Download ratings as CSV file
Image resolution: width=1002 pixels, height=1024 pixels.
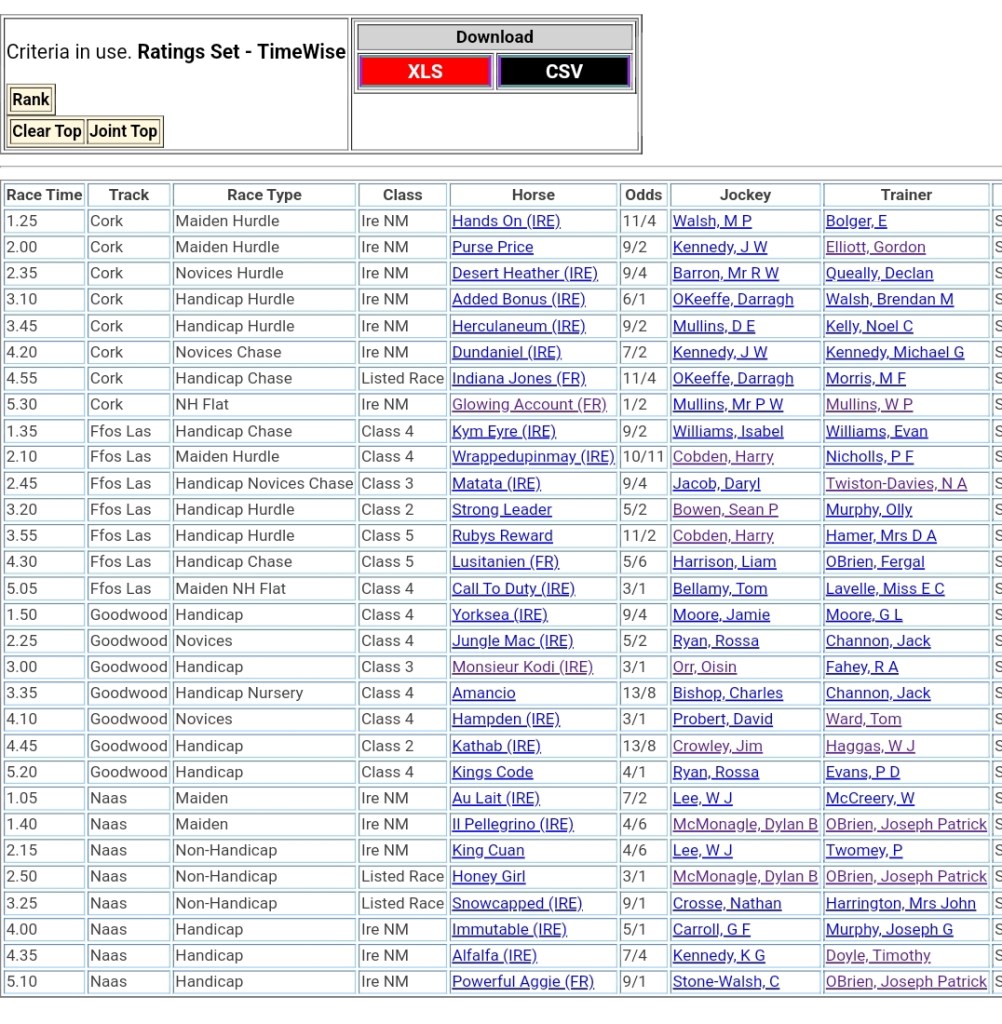pos(564,72)
